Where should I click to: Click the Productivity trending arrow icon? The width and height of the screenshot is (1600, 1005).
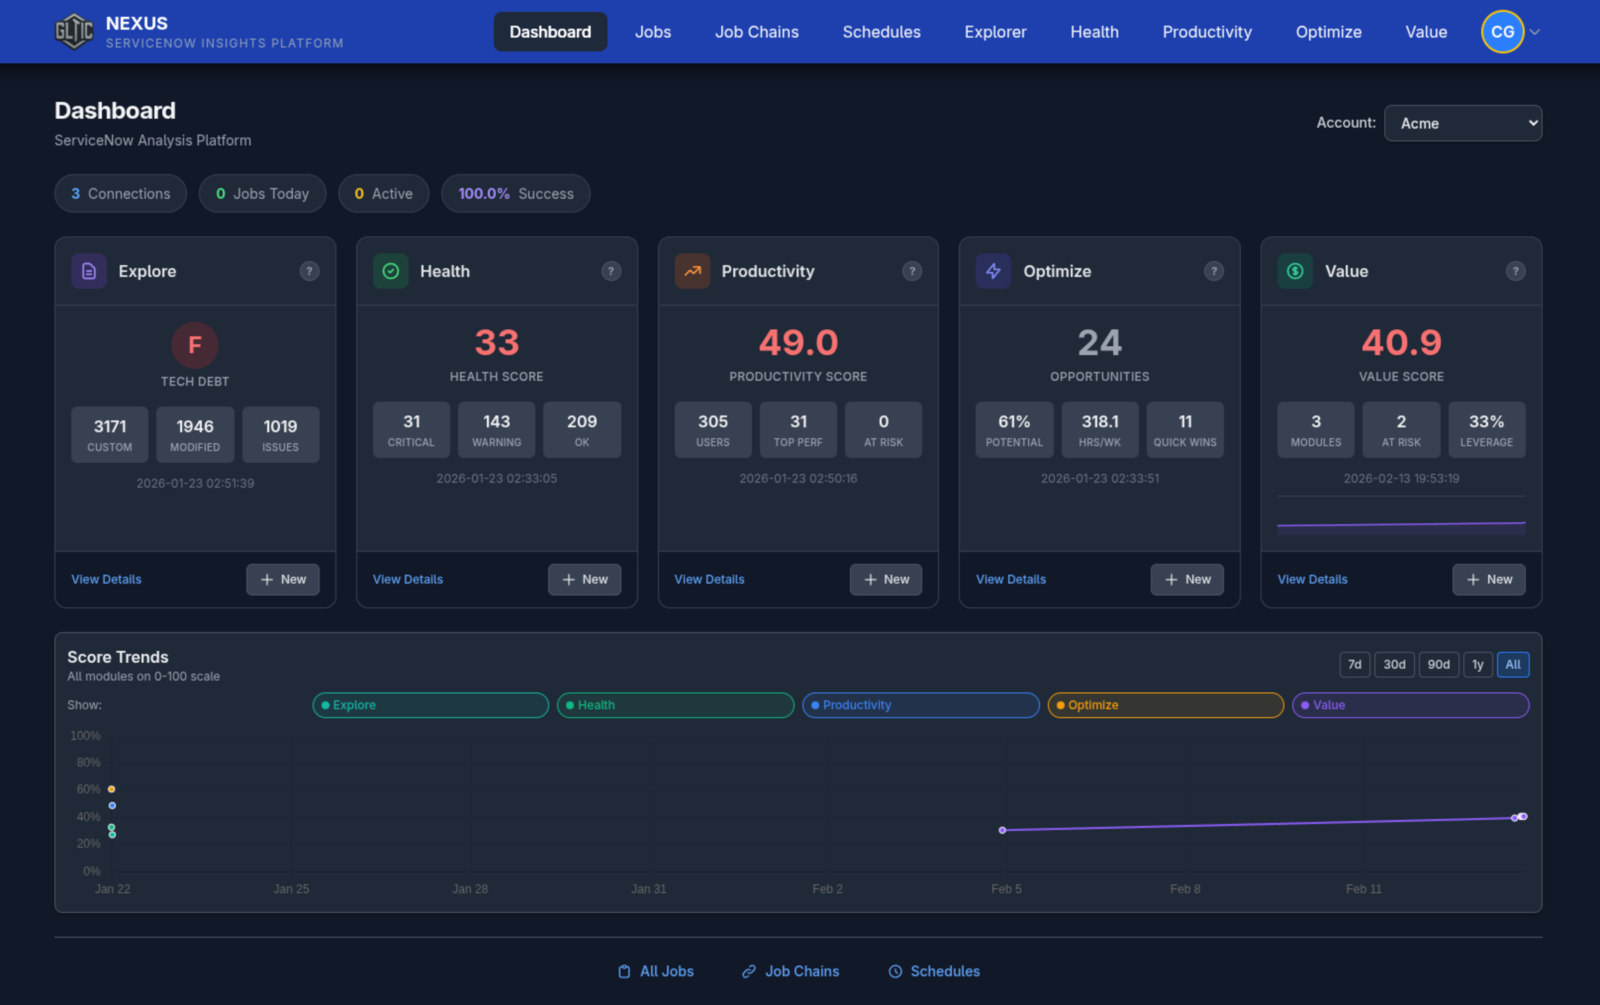pos(692,271)
